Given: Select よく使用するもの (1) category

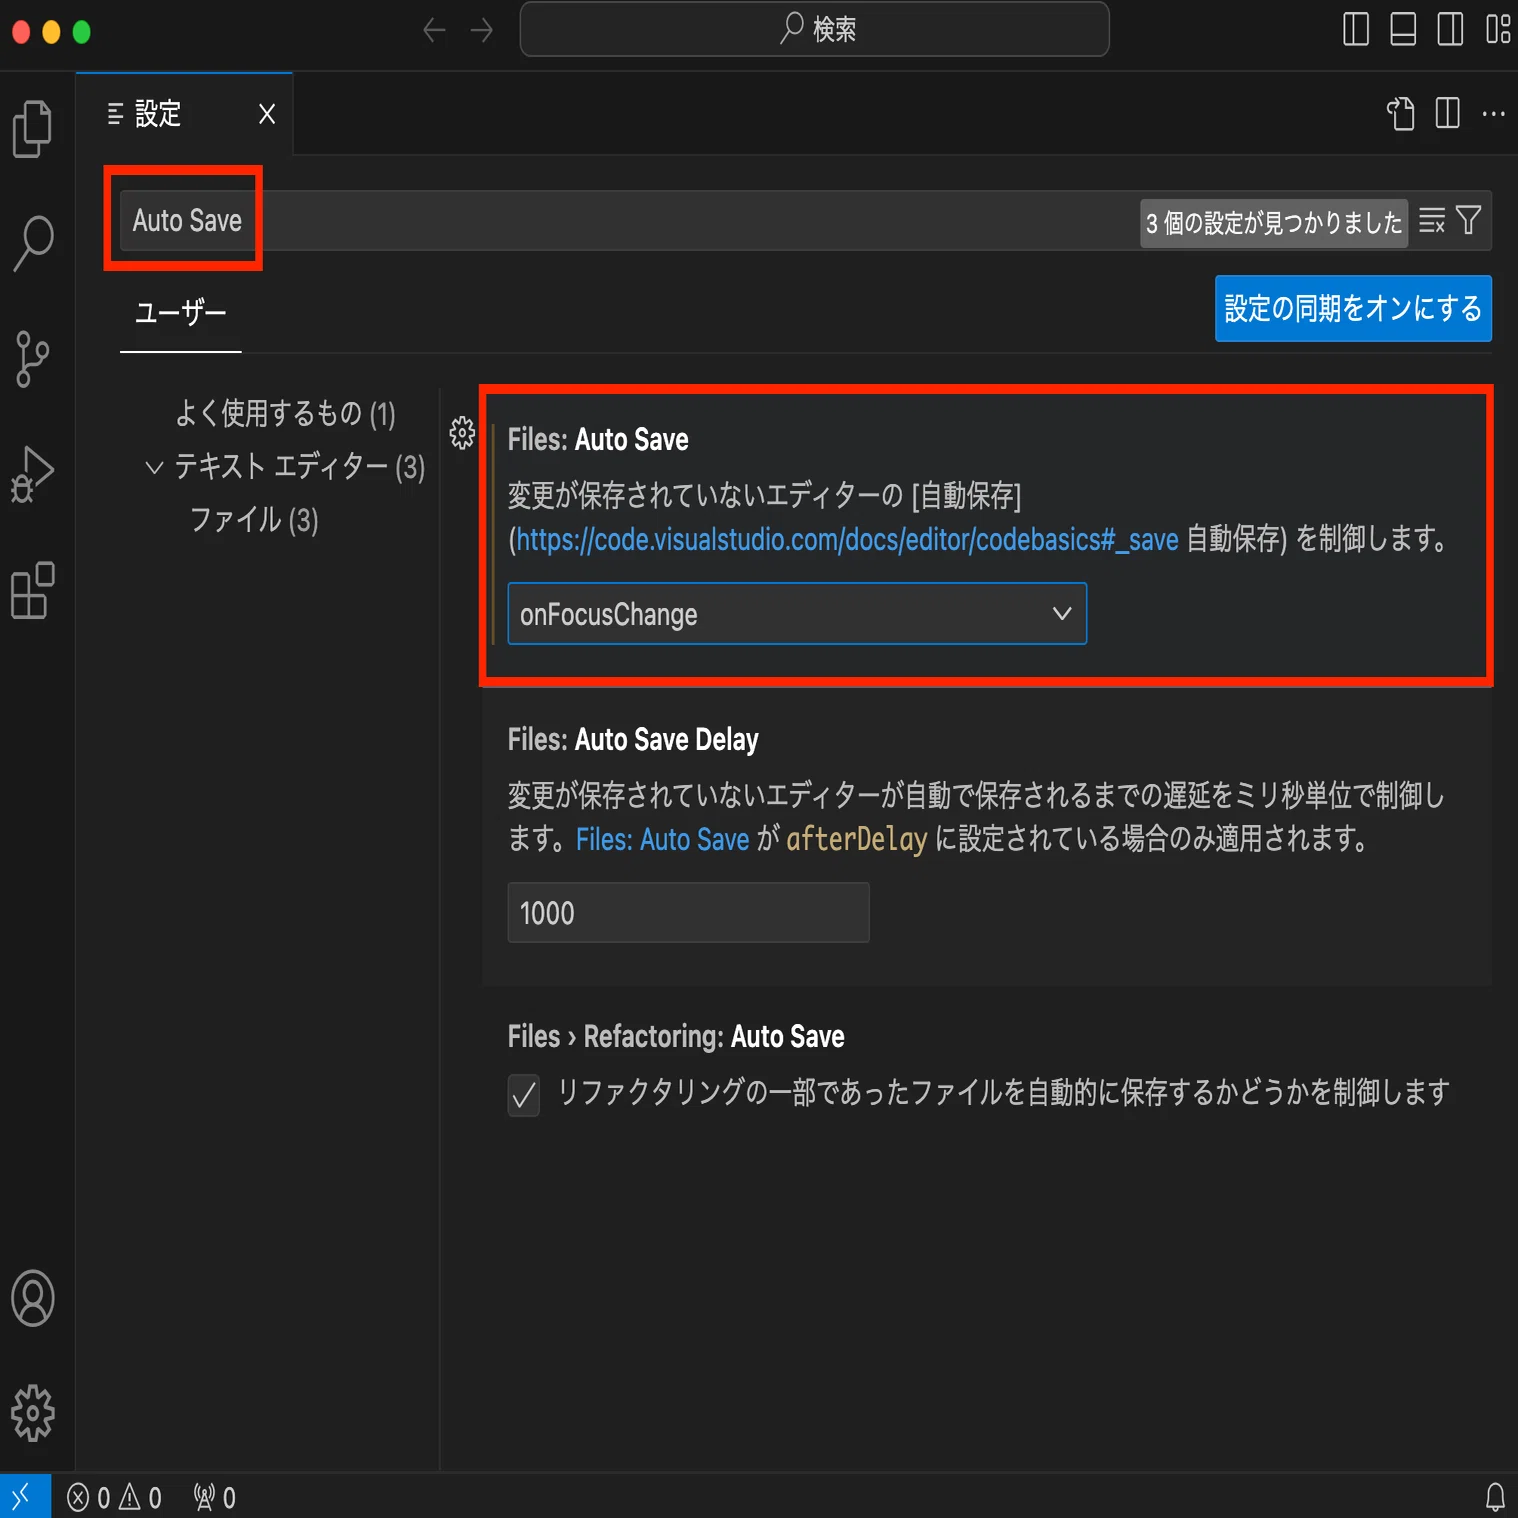Looking at the screenshot, I should coord(285,413).
